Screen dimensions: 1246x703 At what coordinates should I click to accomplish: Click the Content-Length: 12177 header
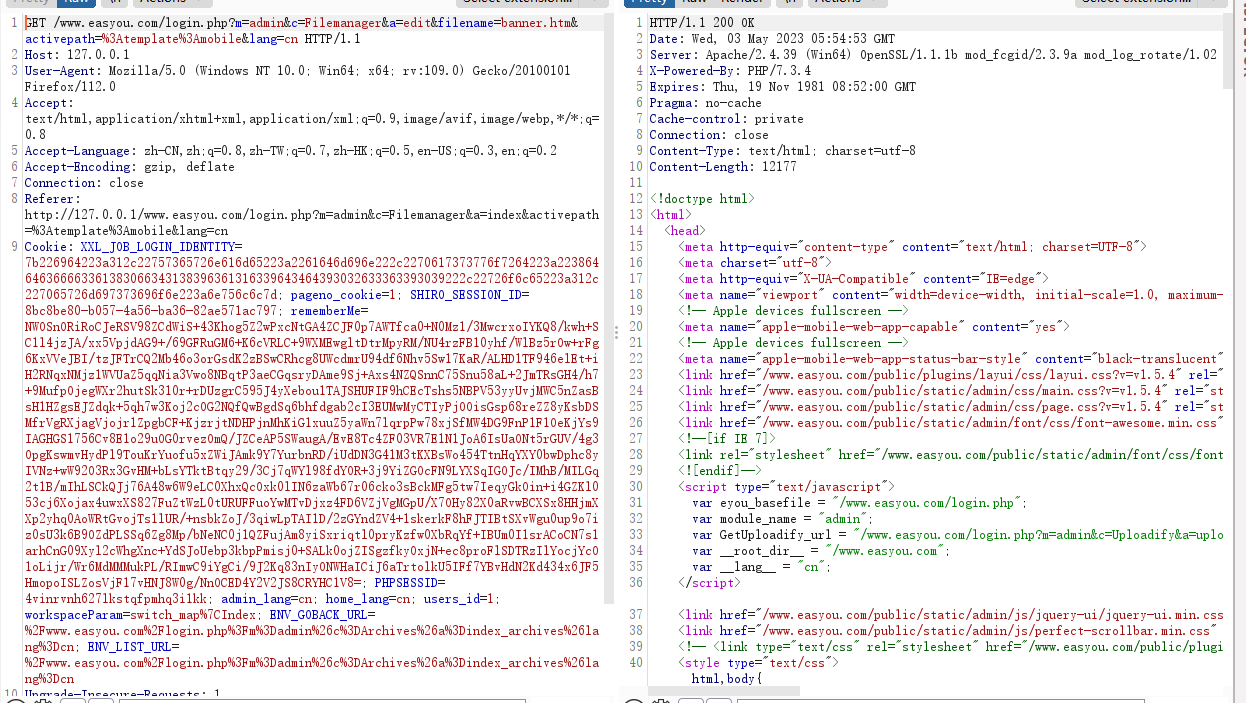pyautogui.click(x=723, y=166)
